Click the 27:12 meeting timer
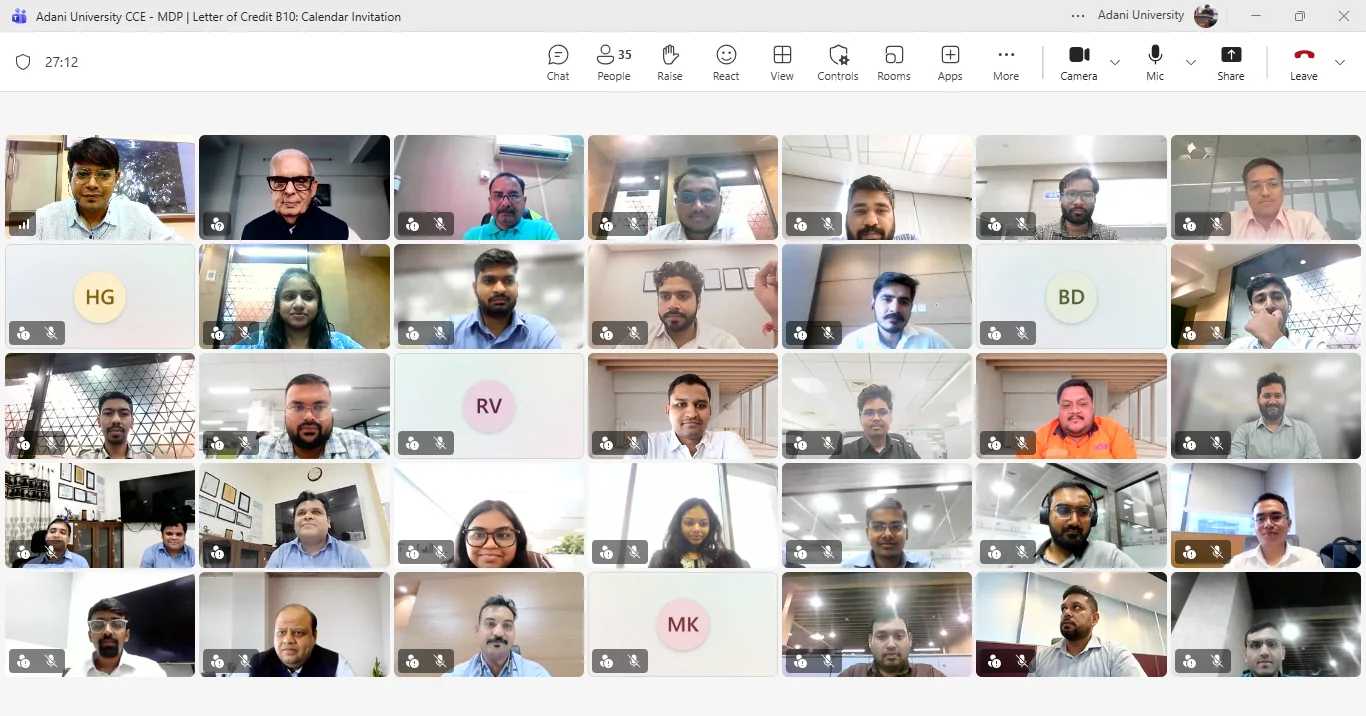 (61, 62)
